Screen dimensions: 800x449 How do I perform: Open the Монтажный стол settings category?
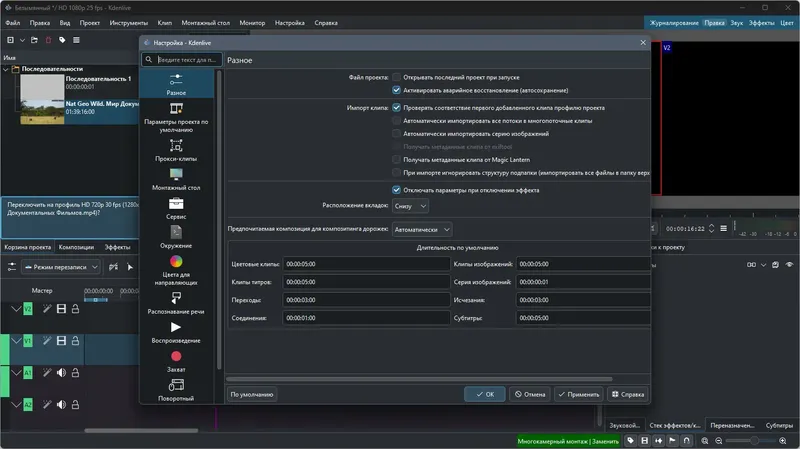click(176, 179)
